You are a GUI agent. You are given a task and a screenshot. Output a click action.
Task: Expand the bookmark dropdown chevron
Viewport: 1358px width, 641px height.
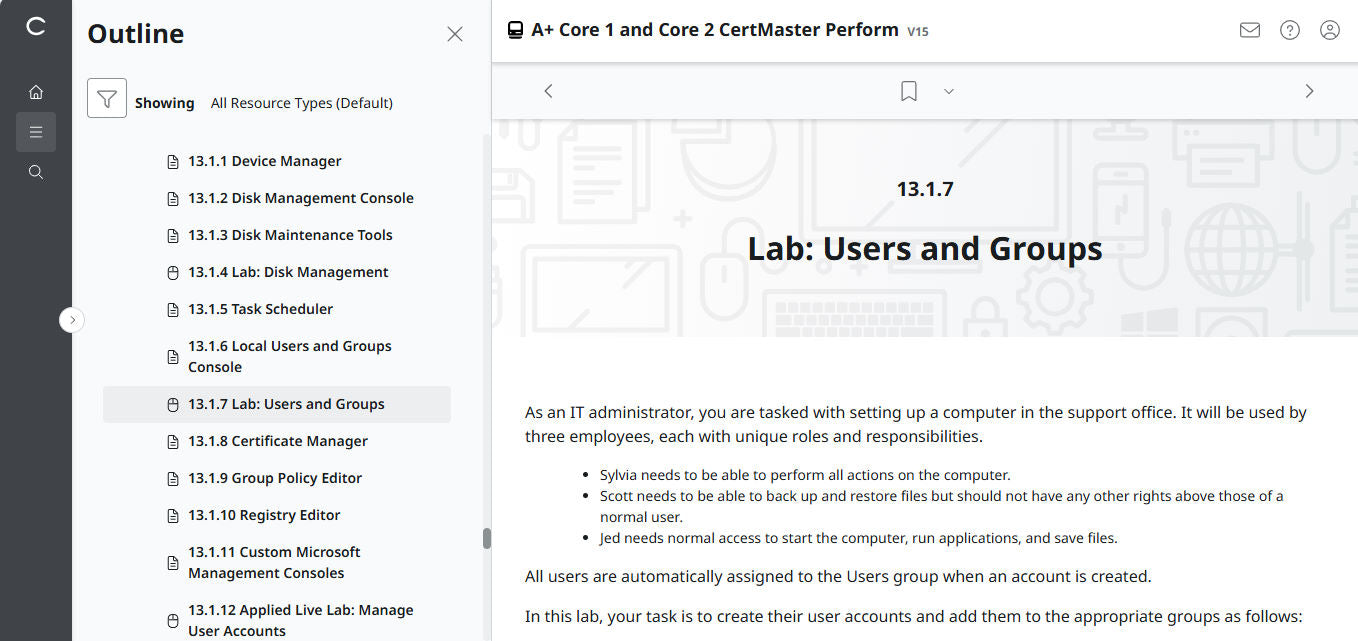pos(948,91)
